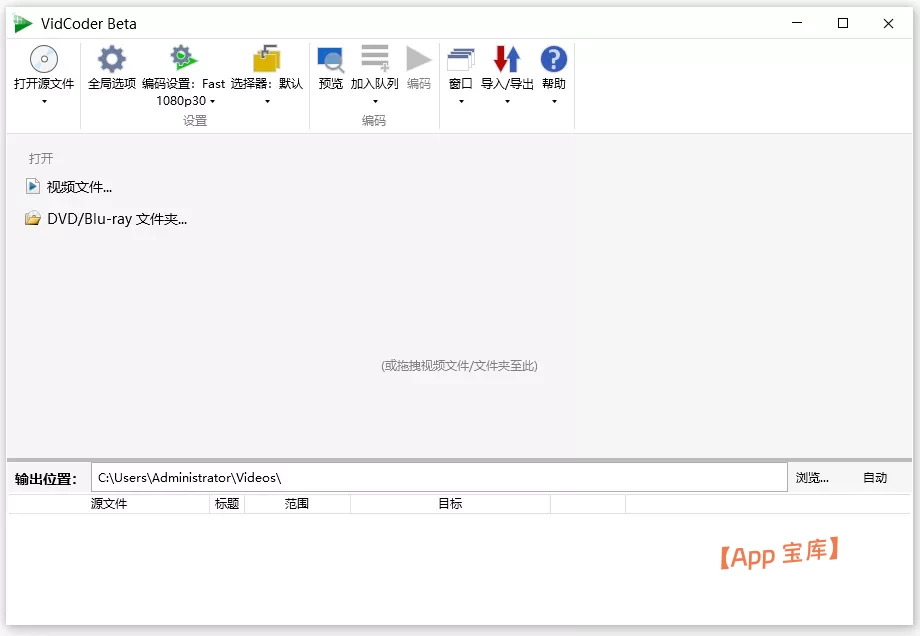Screen dimensions: 920x636
Task: Click the 编码设置 encoding settings icon
Action: coord(181,57)
